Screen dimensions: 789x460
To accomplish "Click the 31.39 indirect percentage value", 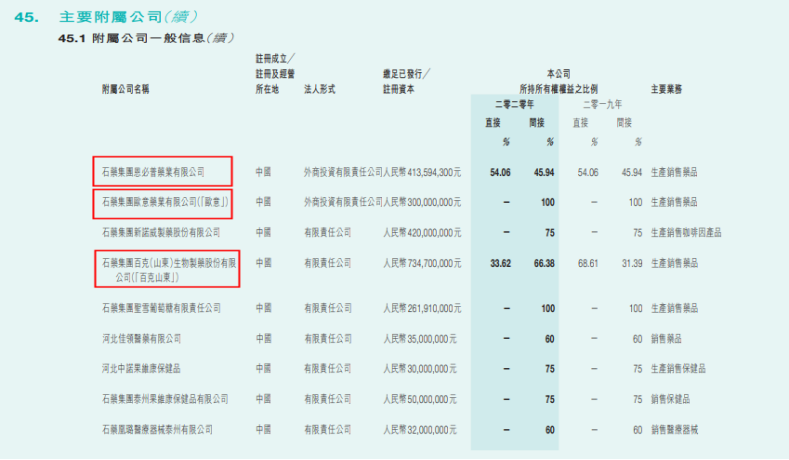I will click(x=630, y=263).
